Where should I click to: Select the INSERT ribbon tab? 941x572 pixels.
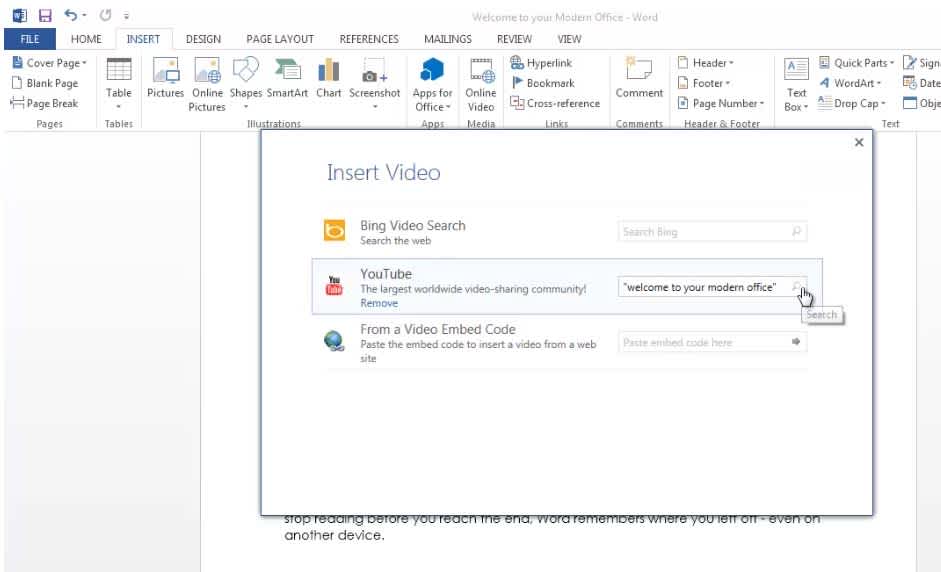[143, 39]
